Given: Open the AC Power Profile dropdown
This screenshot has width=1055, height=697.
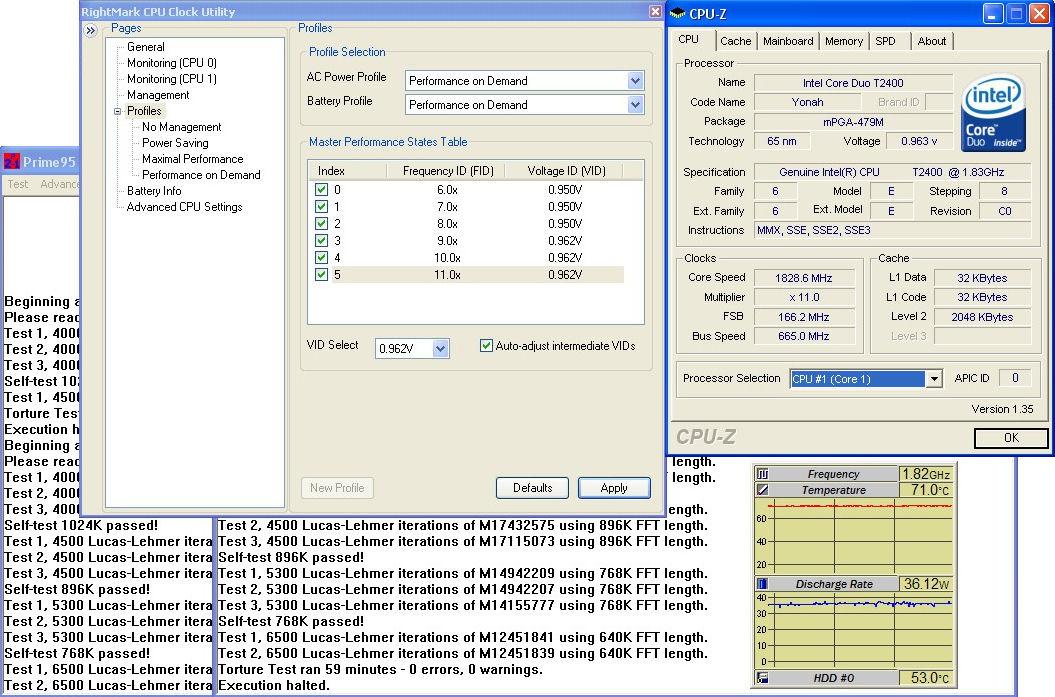Looking at the screenshot, I should [635, 81].
